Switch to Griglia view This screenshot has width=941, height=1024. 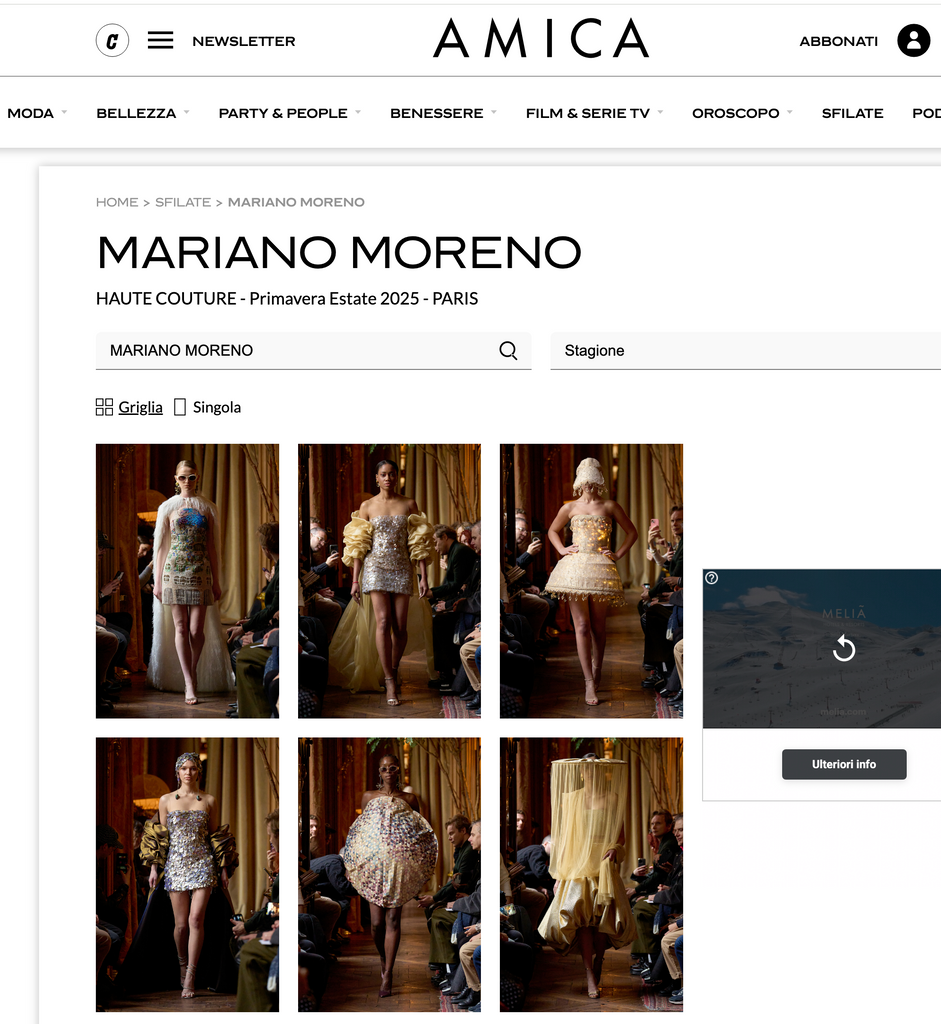point(140,408)
